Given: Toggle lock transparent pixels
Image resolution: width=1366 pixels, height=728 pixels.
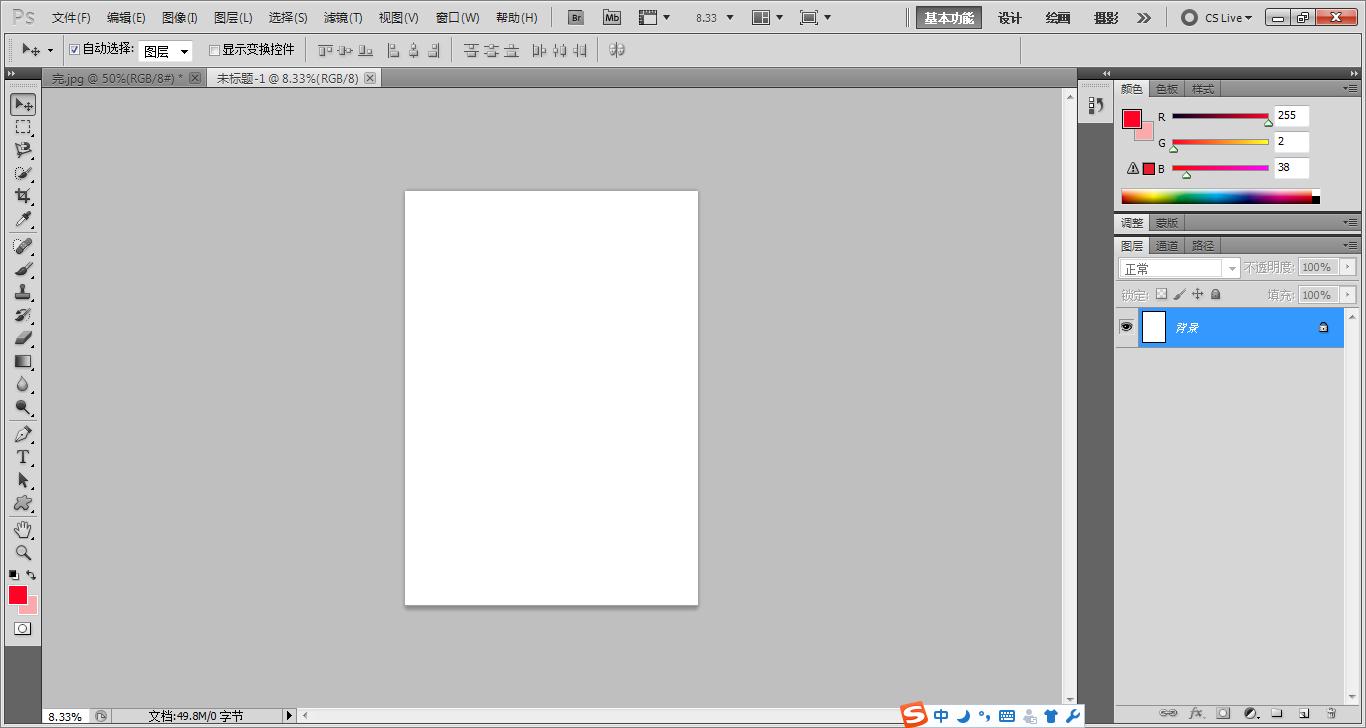Looking at the screenshot, I should click(1161, 294).
